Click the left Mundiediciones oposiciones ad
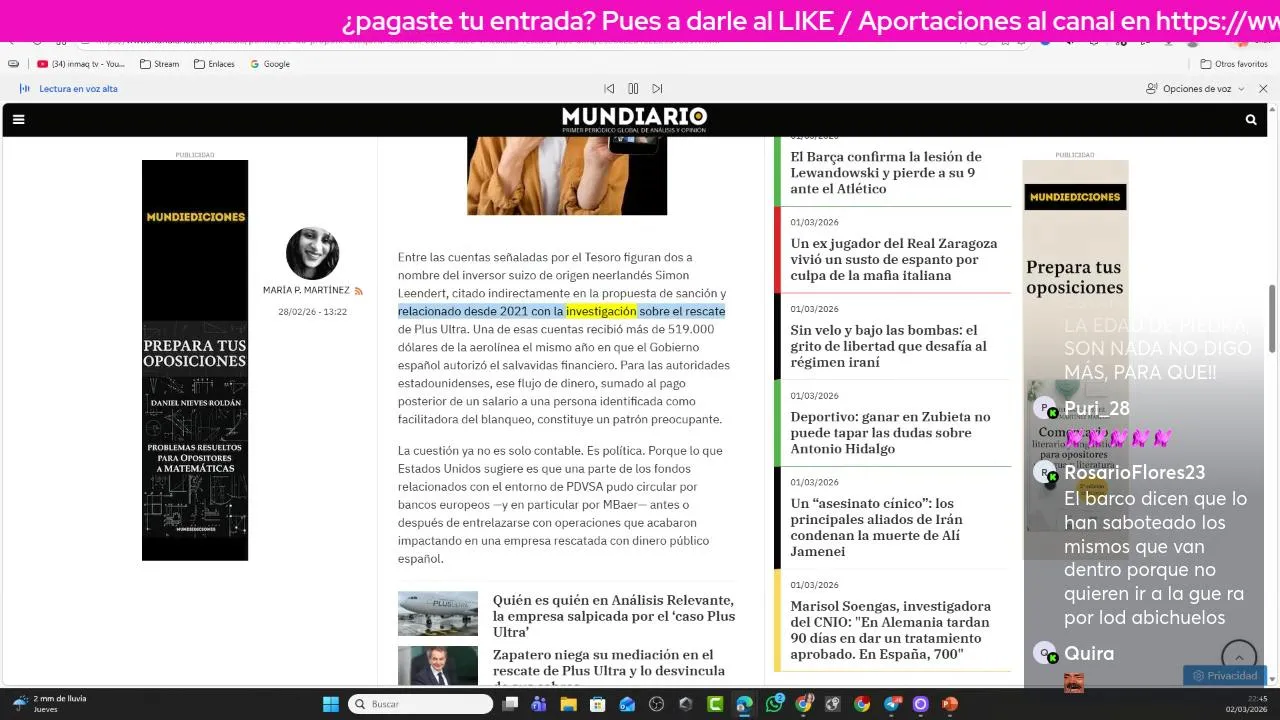Viewport: 1280px width, 720px height. click(195, 360)
